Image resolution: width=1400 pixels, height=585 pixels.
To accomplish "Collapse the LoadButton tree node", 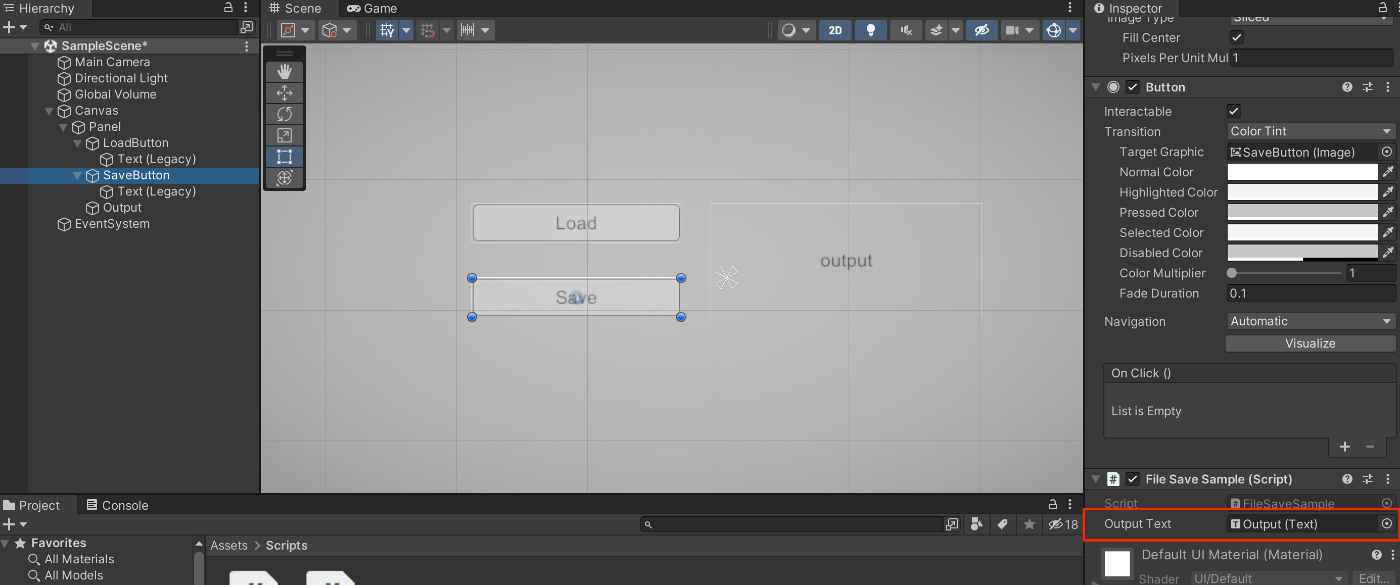I will (78, 143).
